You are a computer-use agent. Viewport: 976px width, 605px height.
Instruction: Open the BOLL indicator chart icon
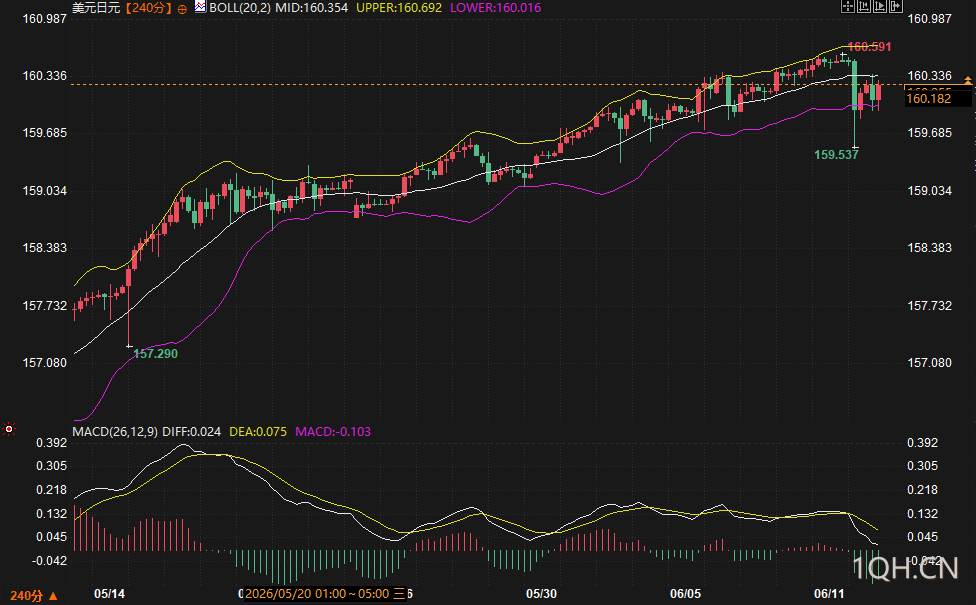(x=200, y=7)
